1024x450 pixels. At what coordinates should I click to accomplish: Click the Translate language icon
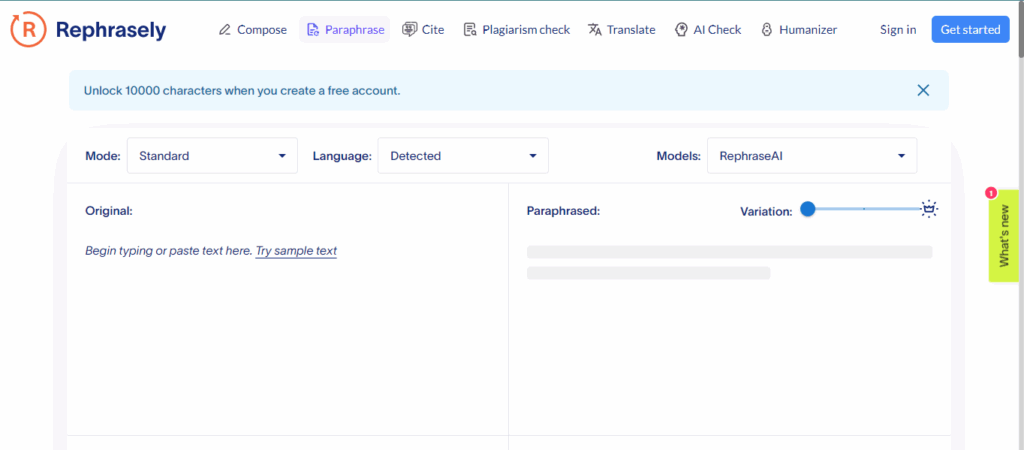pos(595,30)
